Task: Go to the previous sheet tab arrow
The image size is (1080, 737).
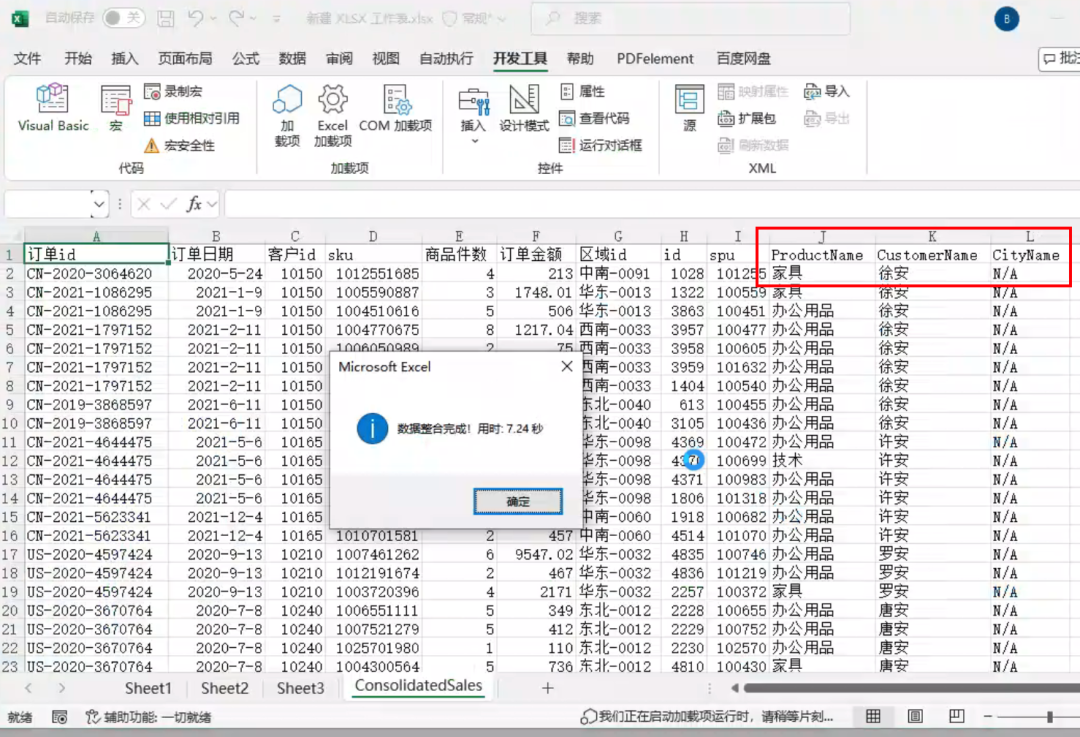Action: (28, 687)
